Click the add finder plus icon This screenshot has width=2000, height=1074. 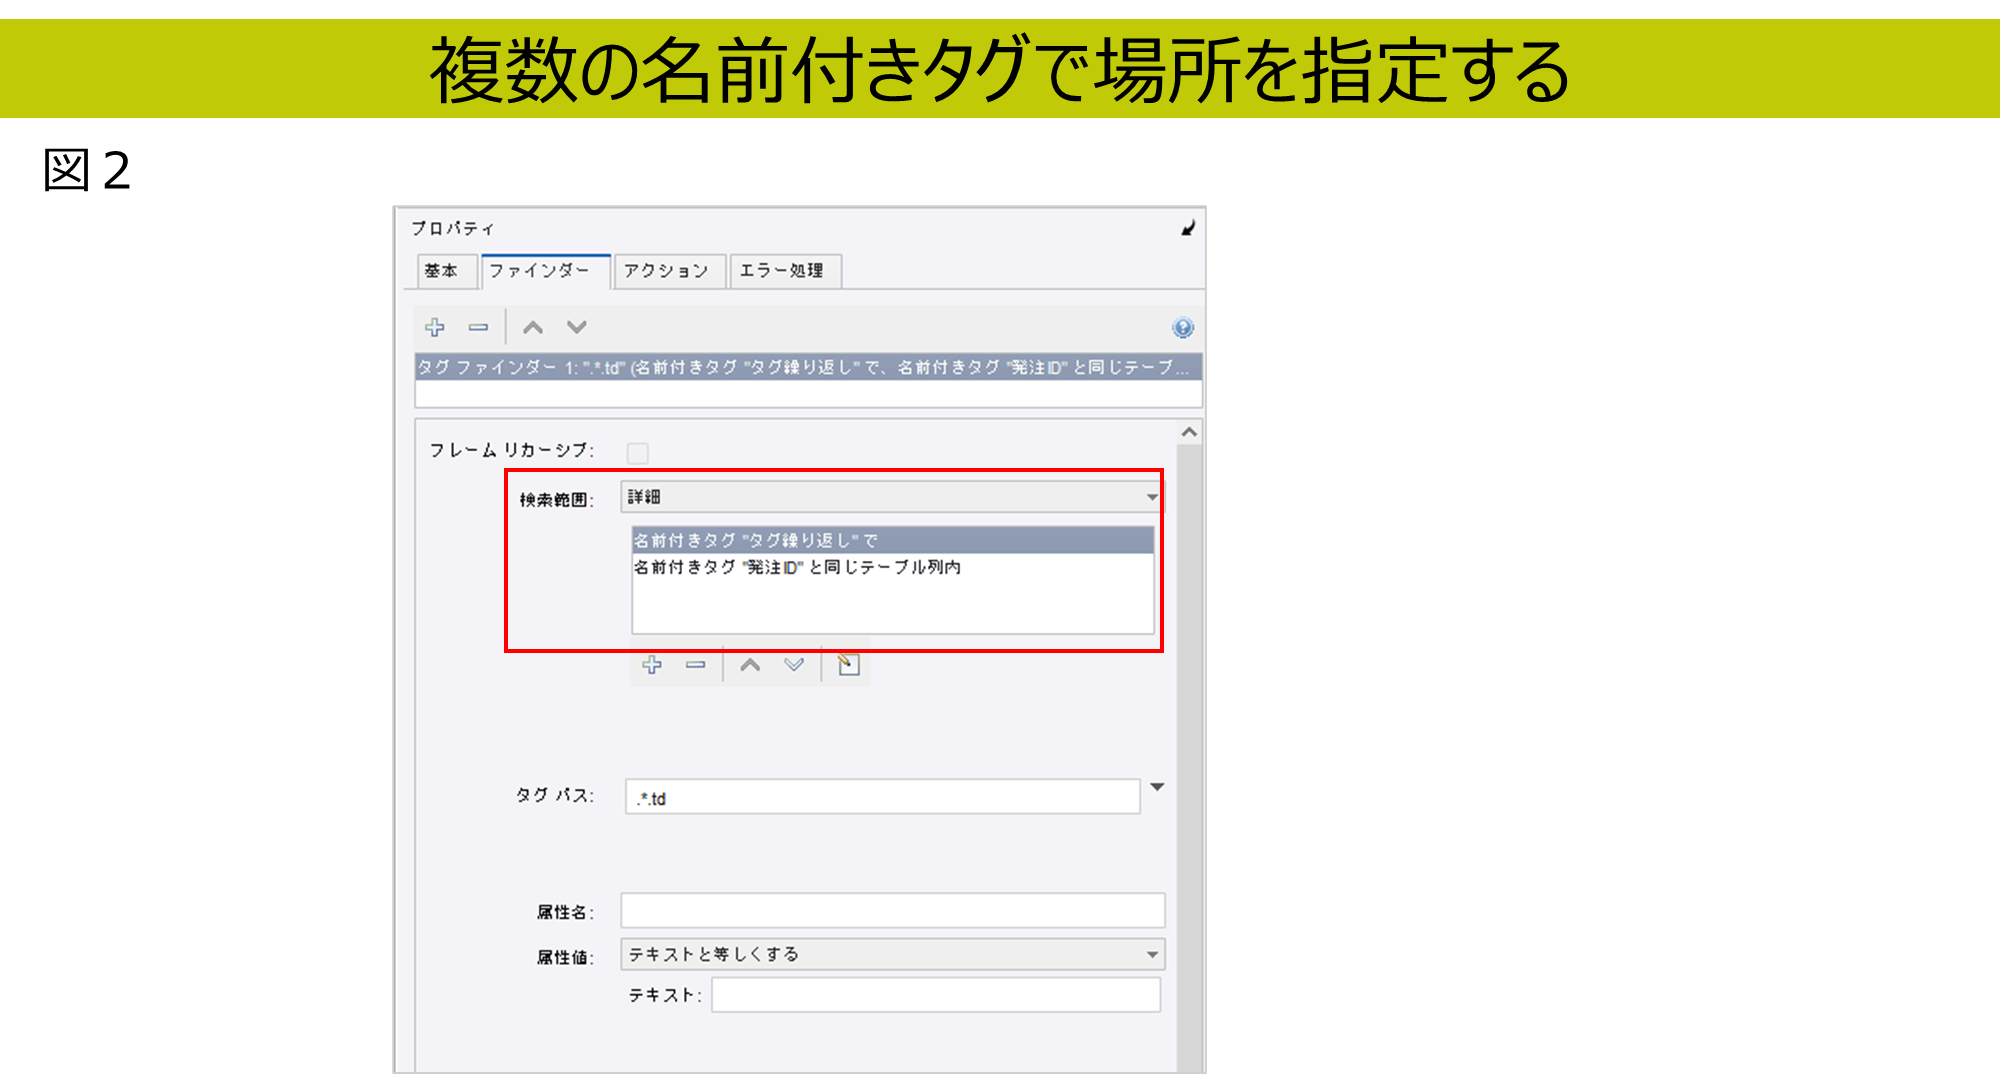tap(435, 328)
